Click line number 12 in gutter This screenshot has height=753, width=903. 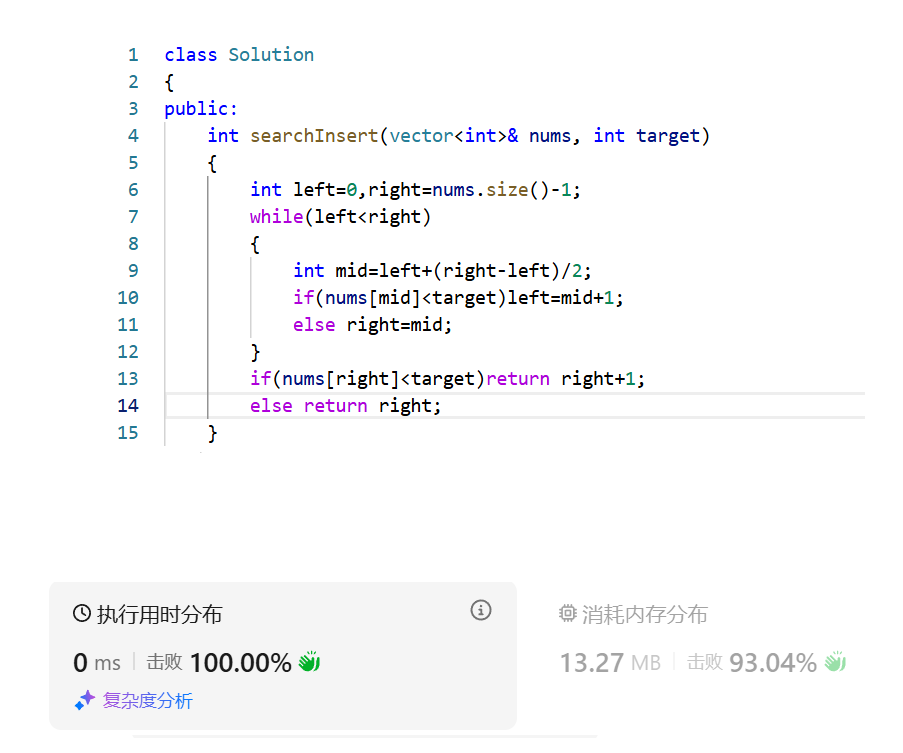(x=128, y=352)
